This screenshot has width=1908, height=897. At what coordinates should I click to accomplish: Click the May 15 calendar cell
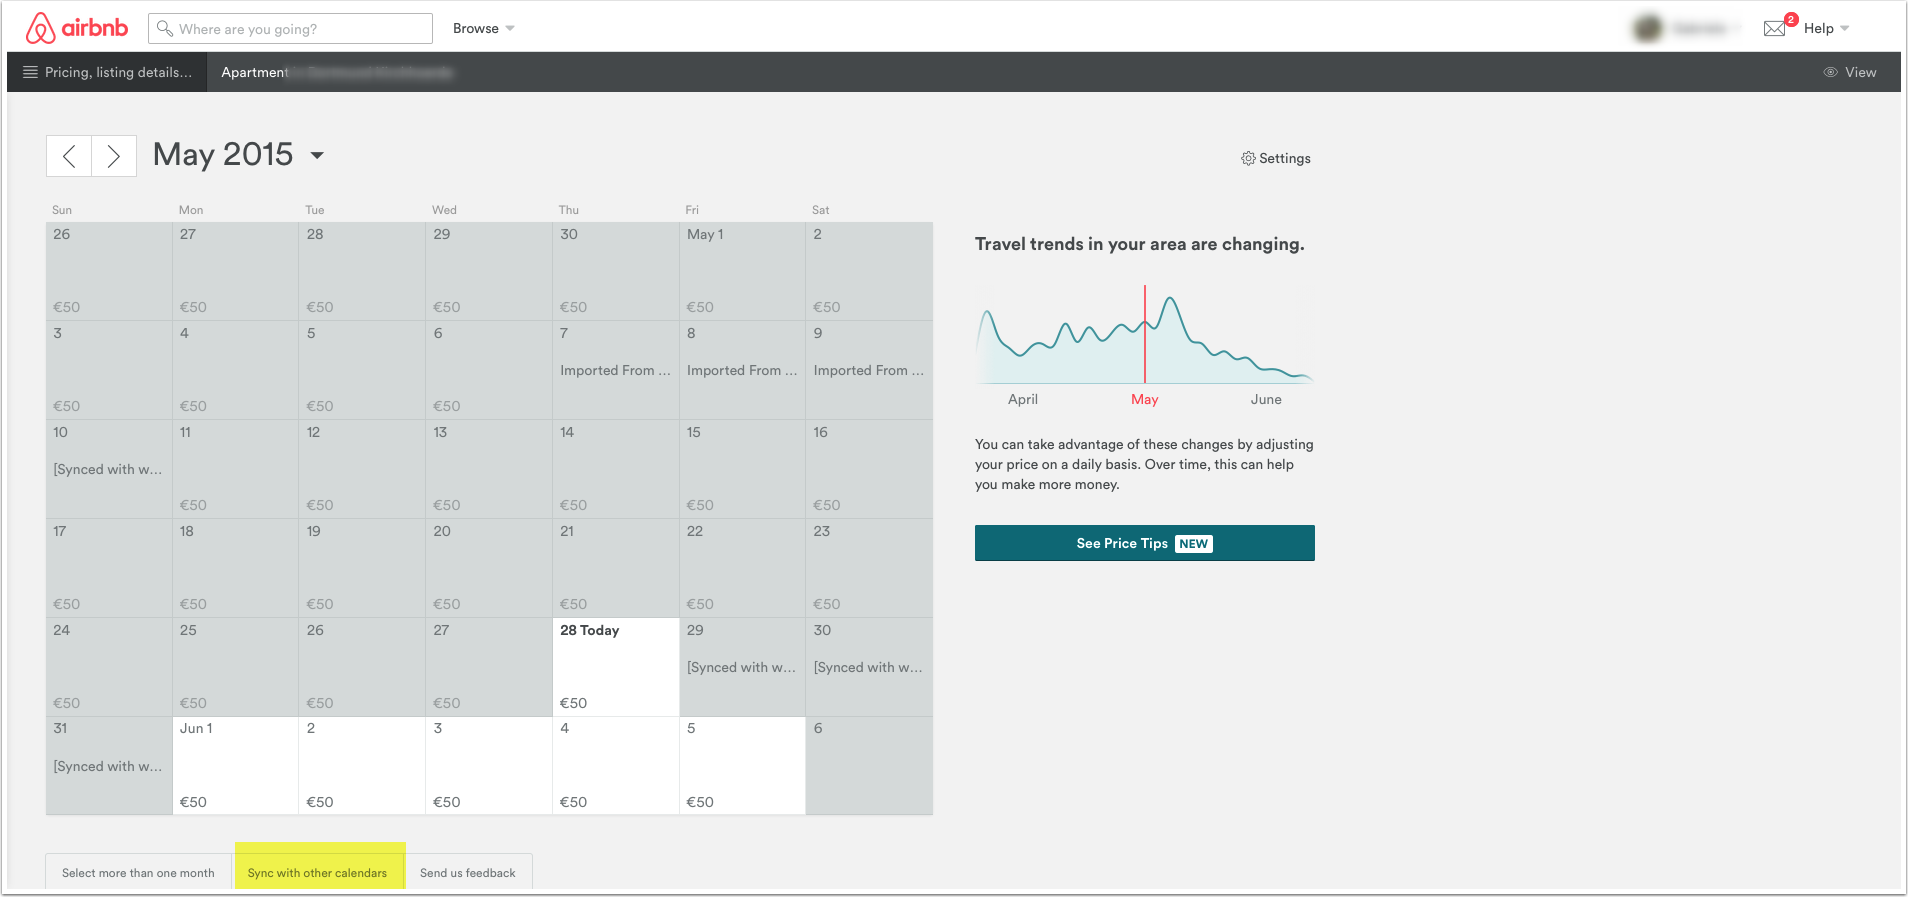(743, 469)
